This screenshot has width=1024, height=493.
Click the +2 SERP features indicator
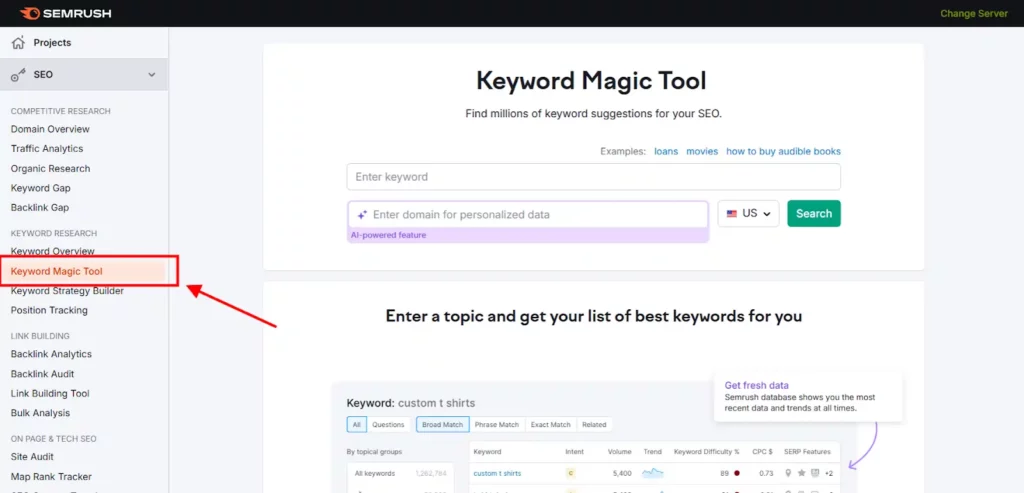[828, 473]
